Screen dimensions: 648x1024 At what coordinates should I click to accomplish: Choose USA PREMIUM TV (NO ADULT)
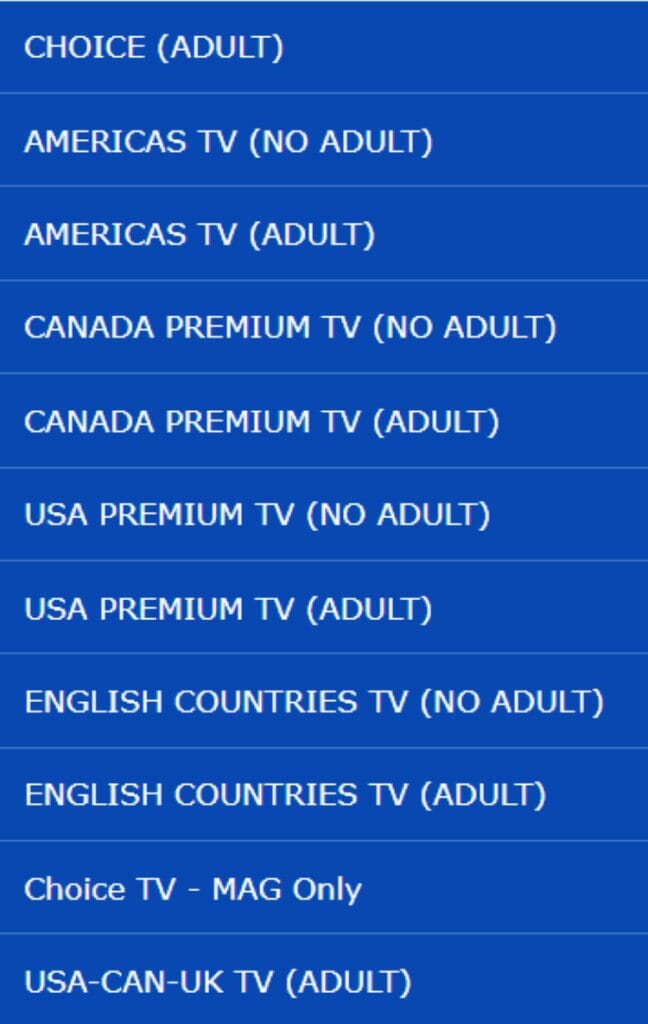[x=324, y=514]
